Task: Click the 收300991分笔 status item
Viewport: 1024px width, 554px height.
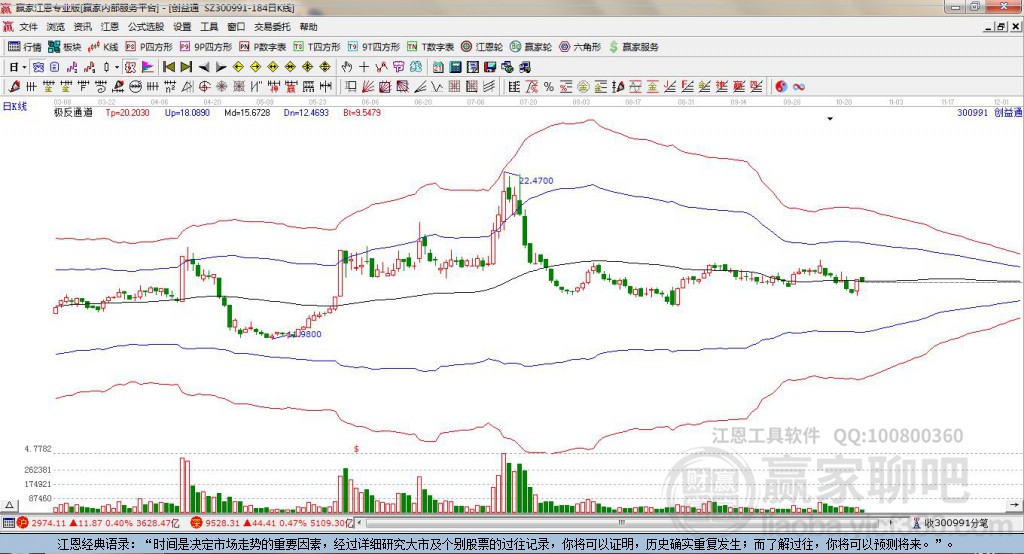Action: (951, 523)
